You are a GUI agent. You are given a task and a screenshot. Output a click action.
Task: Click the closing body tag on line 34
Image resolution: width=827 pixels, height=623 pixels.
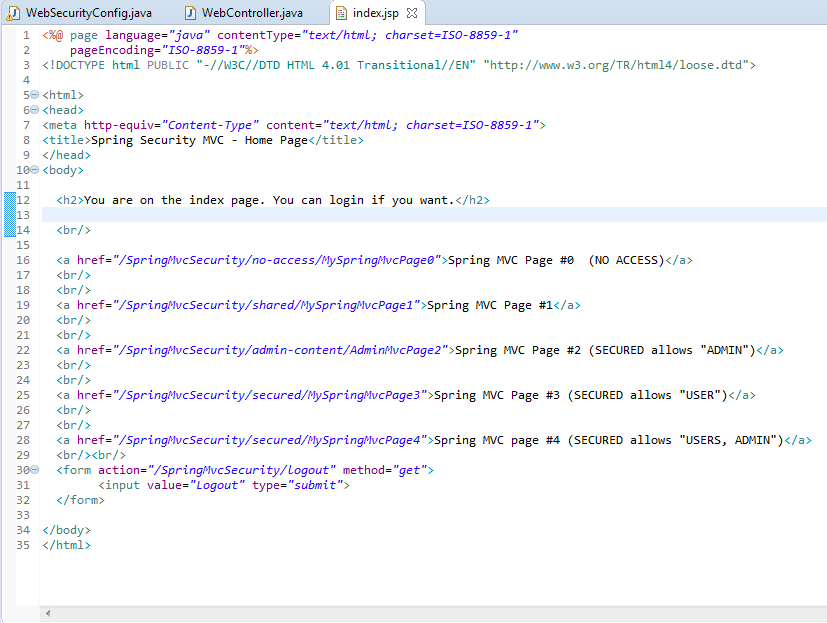66,530
